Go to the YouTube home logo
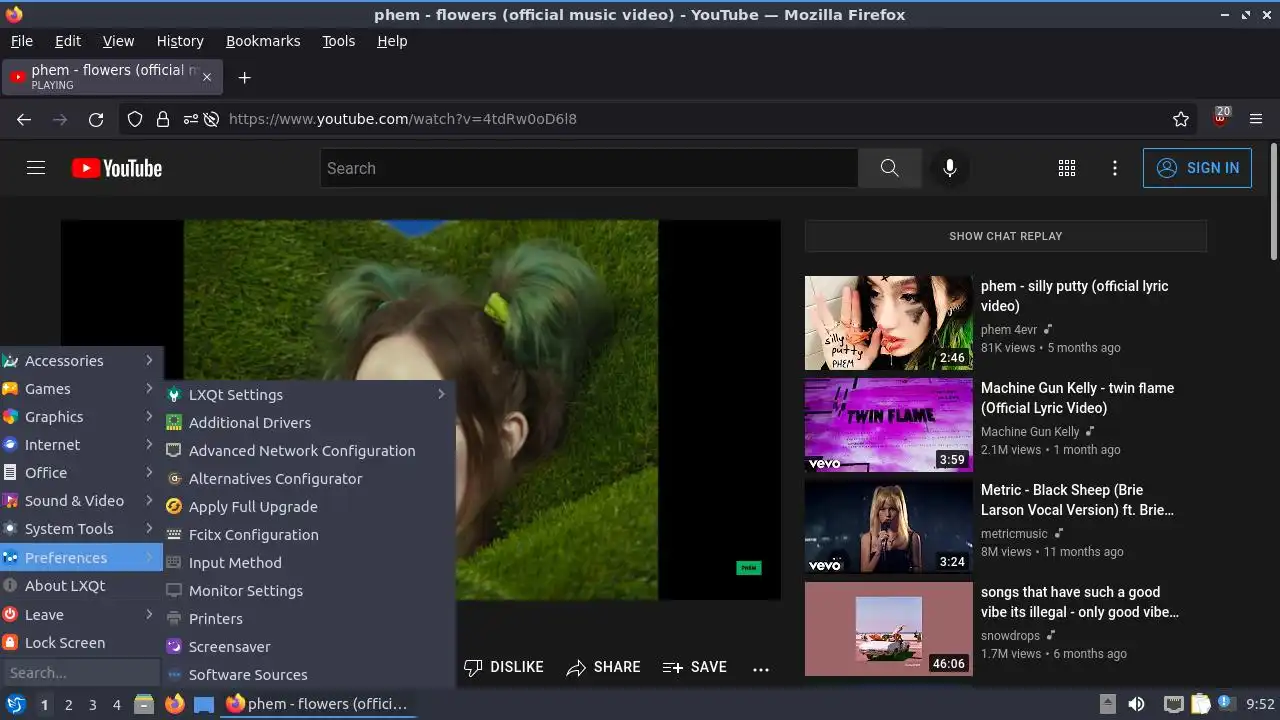1280x720 pixels. (117, 168)
